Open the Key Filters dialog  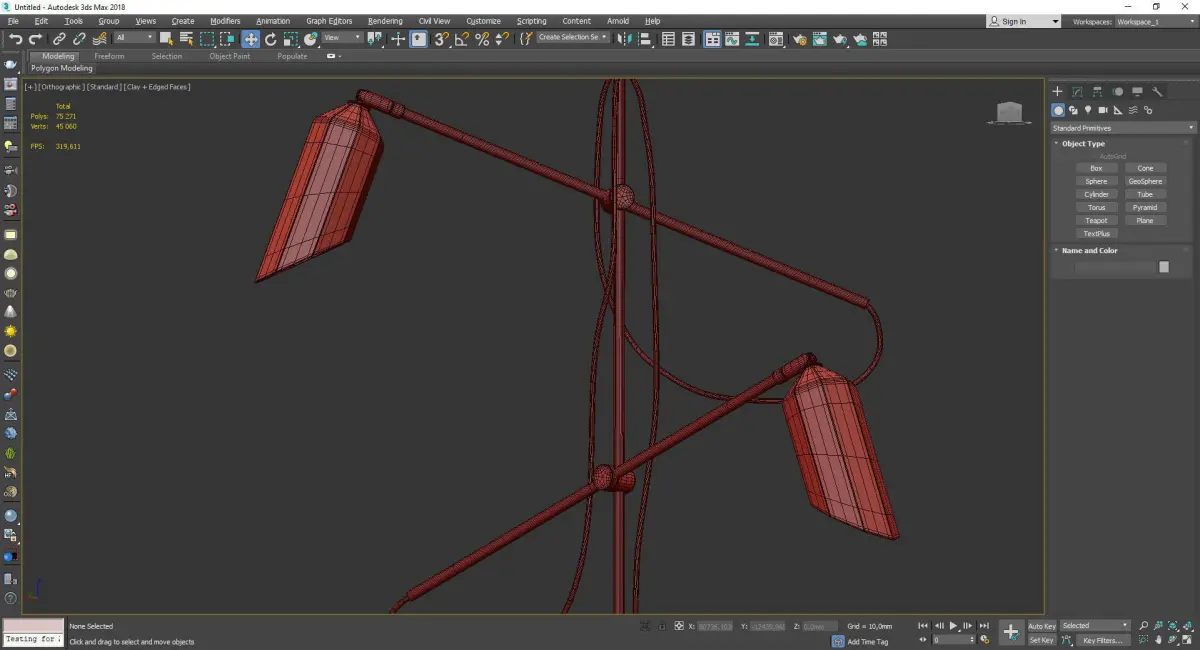pyautogui.click(x=1102, y=640)
